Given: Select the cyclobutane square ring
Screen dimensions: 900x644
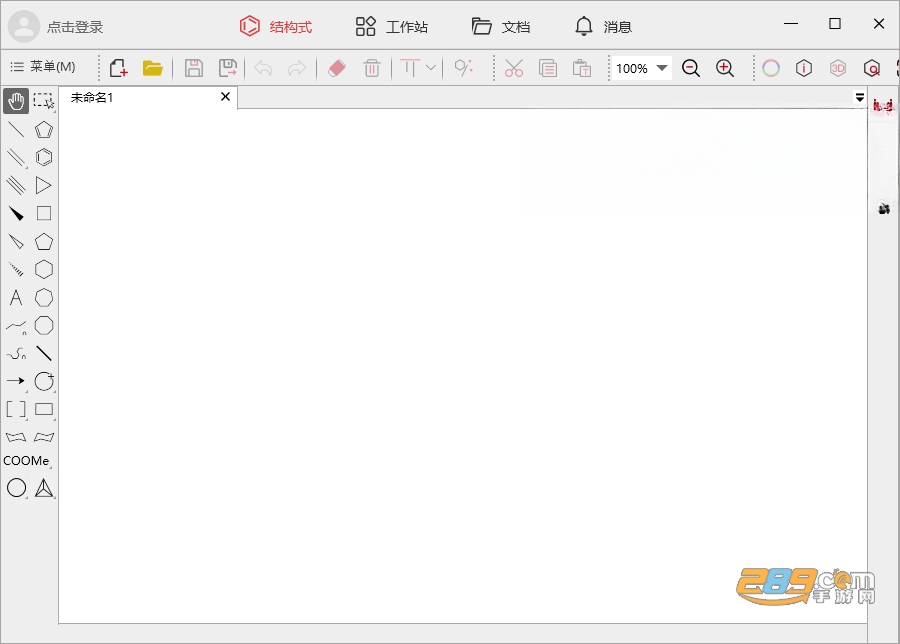Looking at the screenshot, I should pos(44,214).
